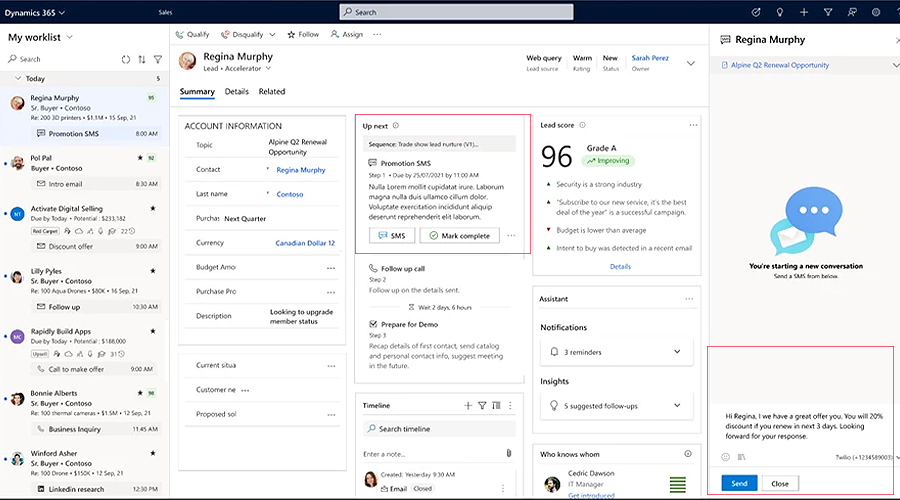Insert emoji in SMS message
Image resolution: width=900 pixels, height=500 pixels.
[x=726, y=457]
